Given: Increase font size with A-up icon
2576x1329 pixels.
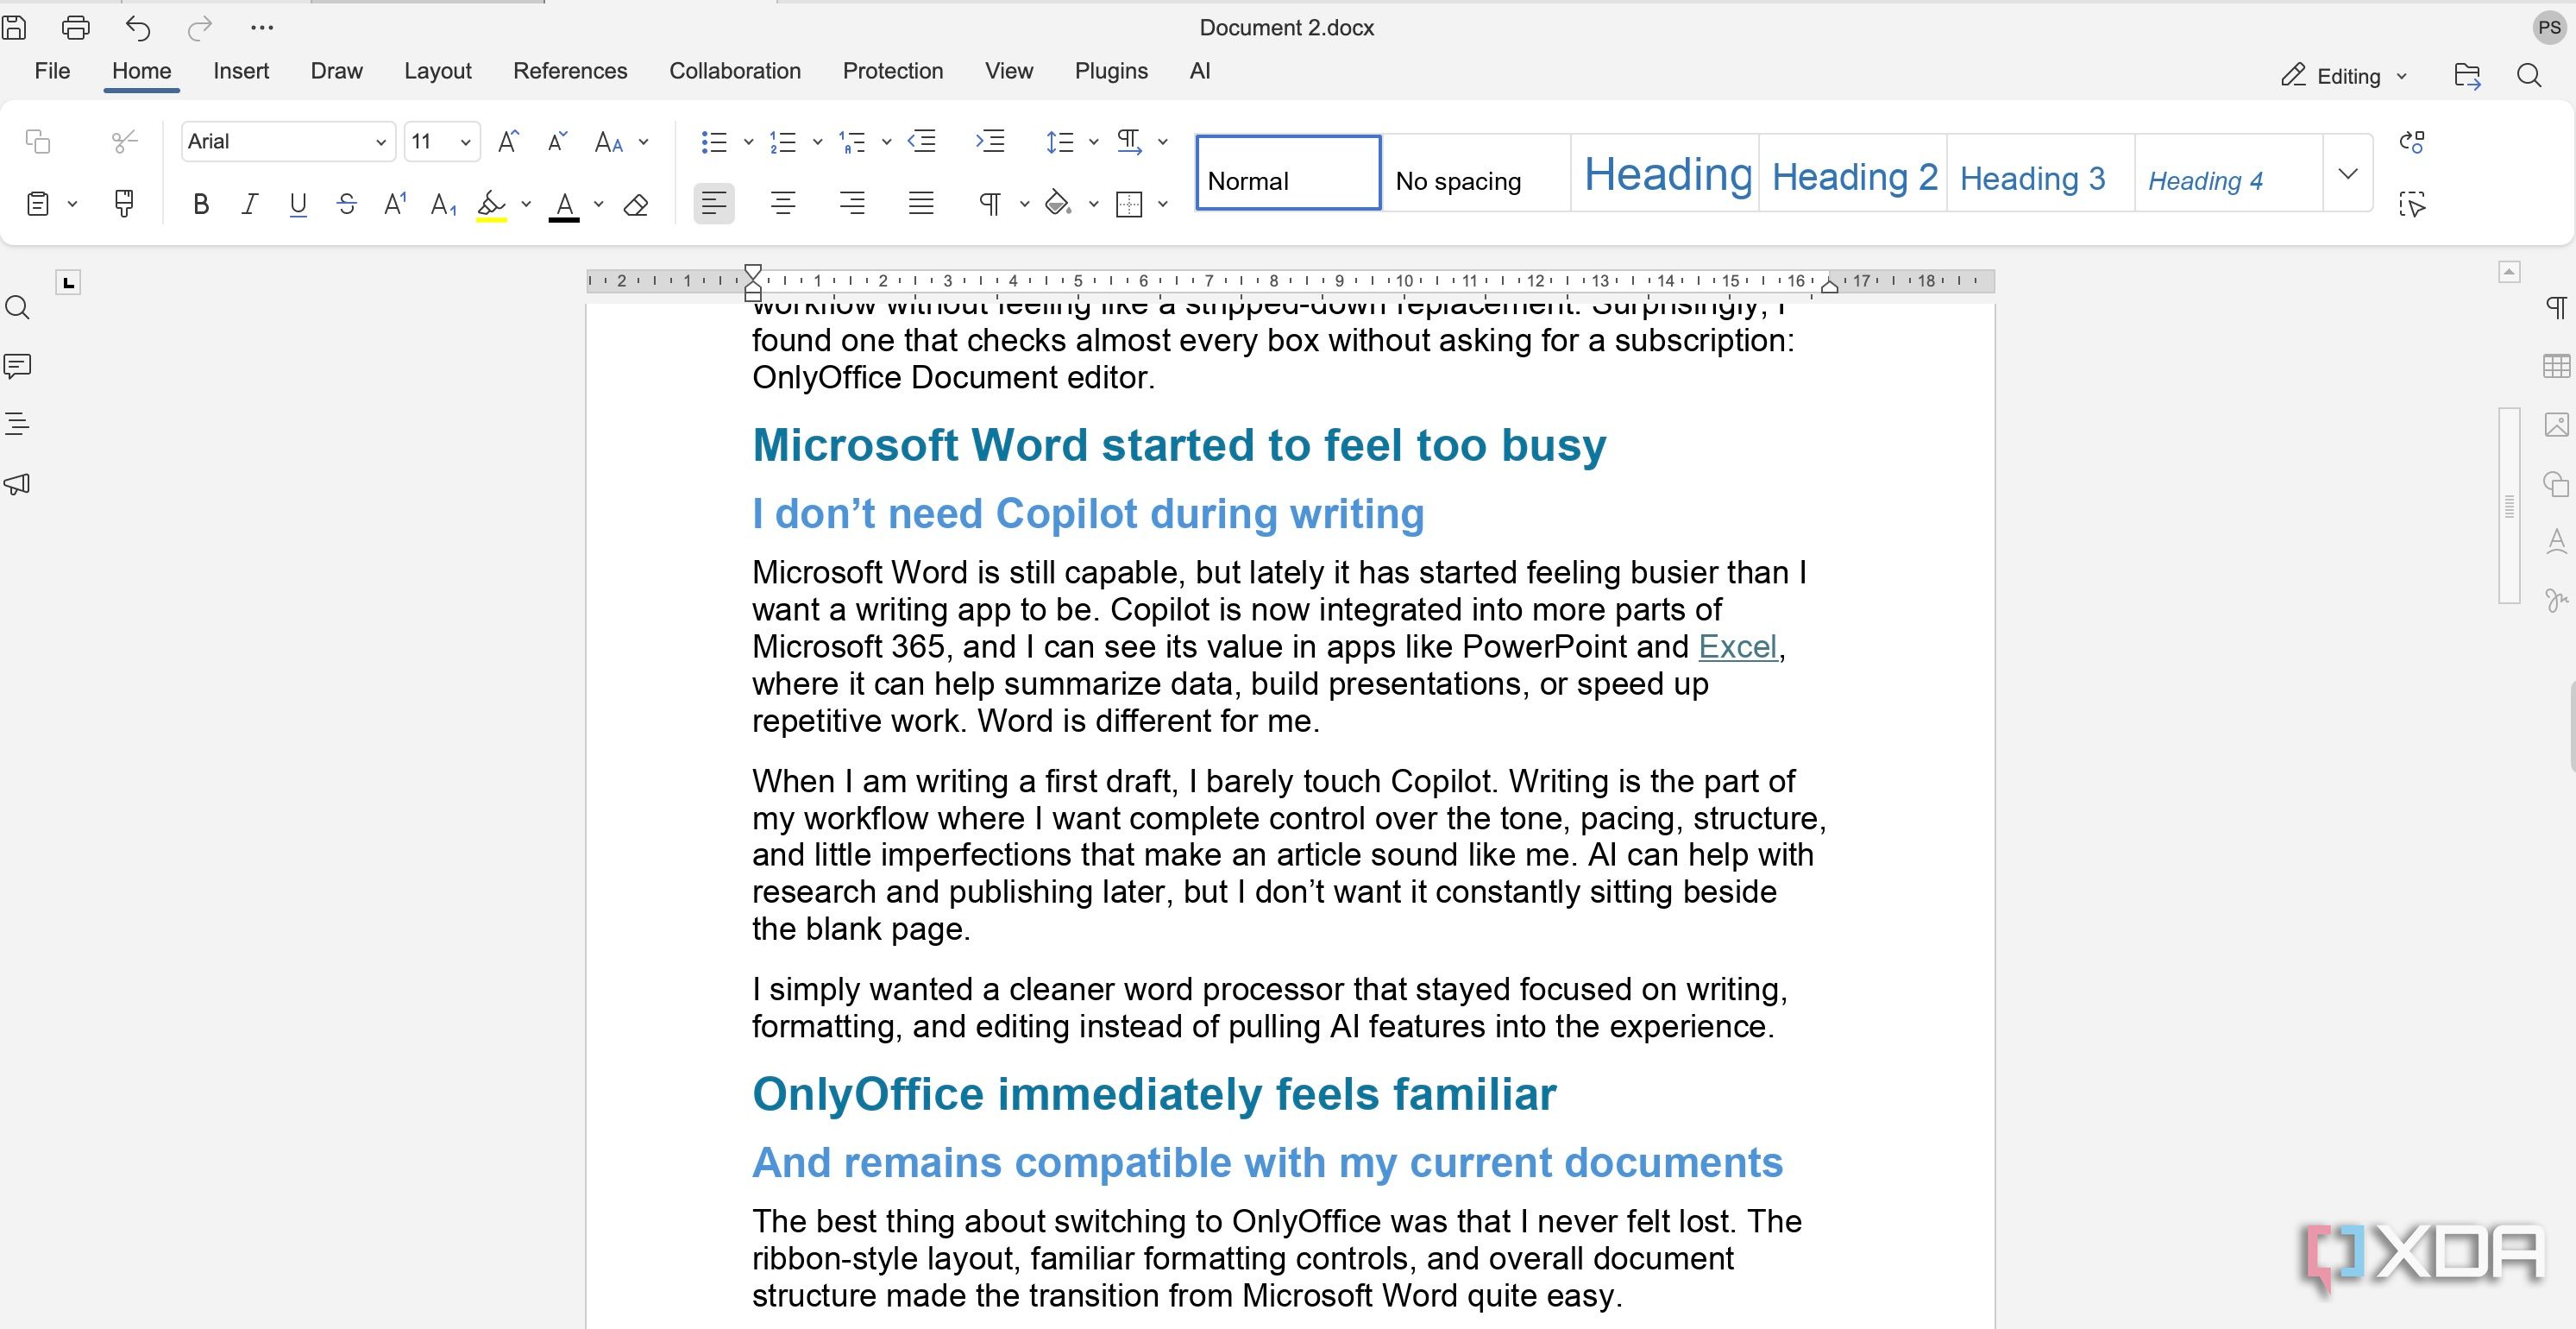Looking at the screenshot, I should (x=508, y=142).
